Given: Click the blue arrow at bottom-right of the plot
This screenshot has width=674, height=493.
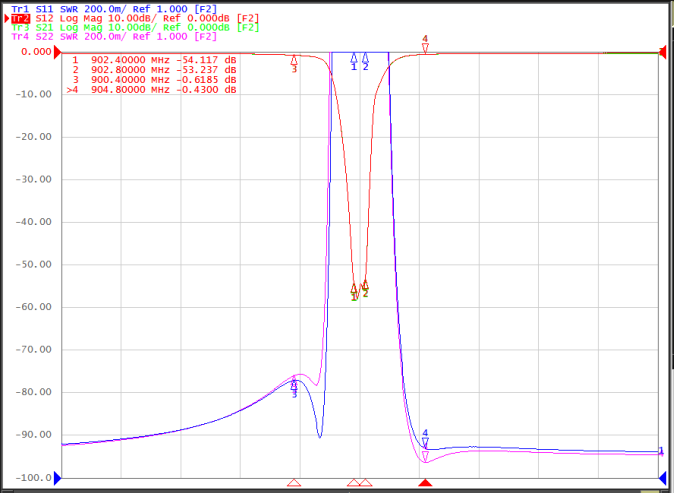Looking at the screenshot, I should tap(662, 478).
